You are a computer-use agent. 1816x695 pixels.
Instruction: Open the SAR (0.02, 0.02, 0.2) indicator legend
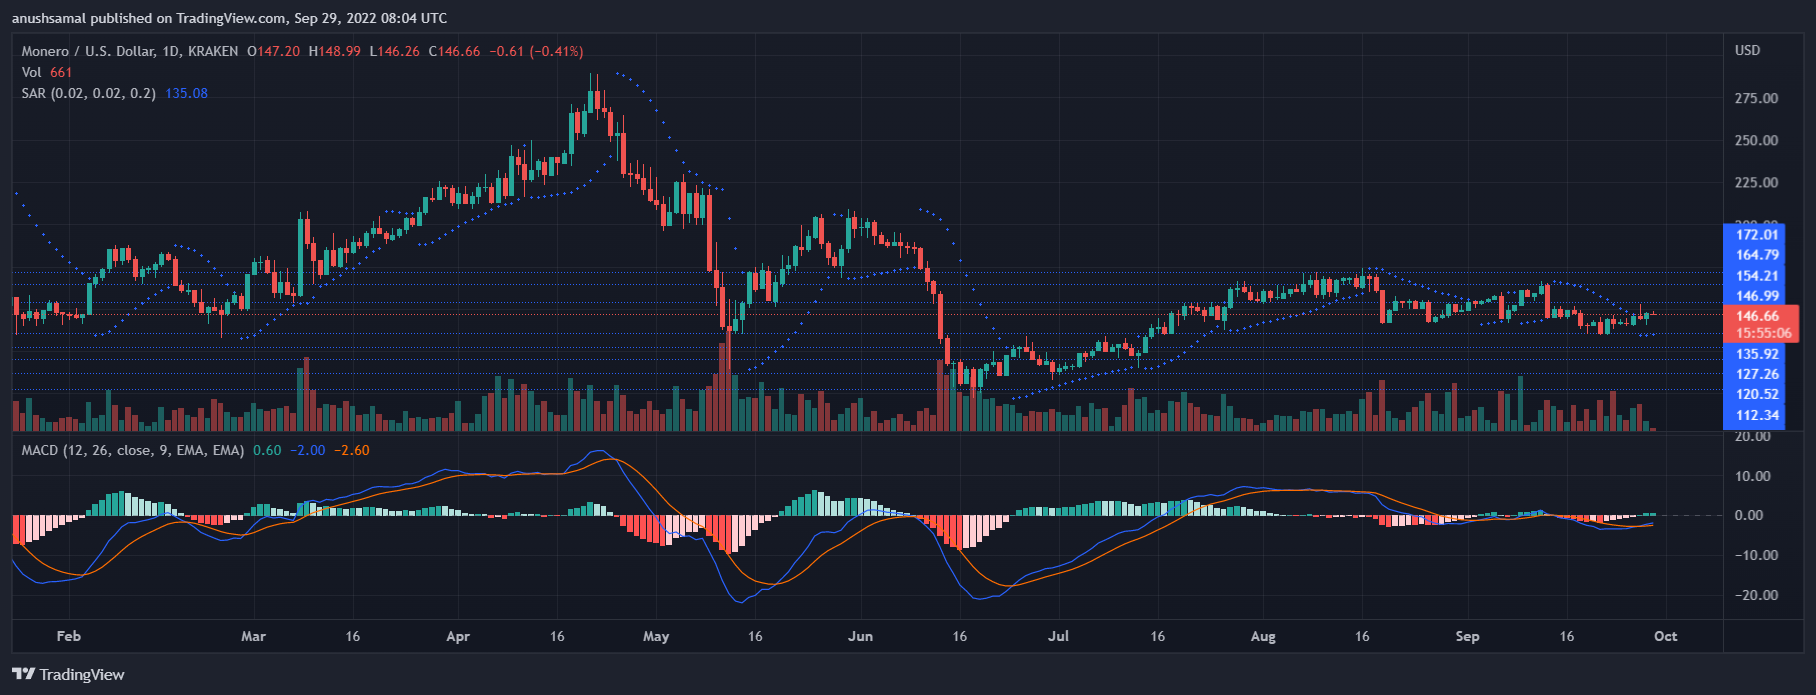[x=88, y=93]
